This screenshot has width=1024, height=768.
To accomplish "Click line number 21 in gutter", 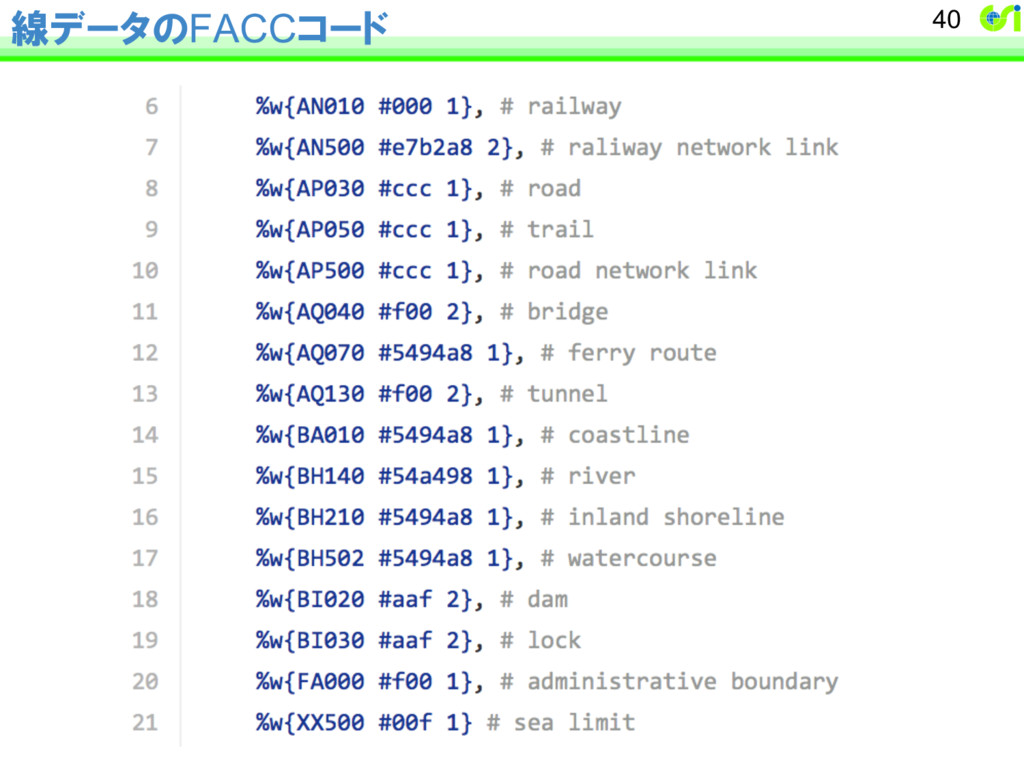I will pyautogui.click(x=145, y=724).
